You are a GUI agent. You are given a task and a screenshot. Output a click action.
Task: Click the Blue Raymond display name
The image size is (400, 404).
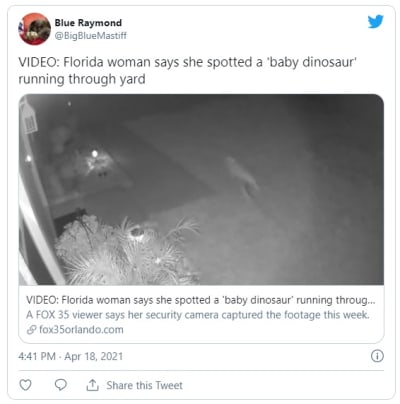88,23
